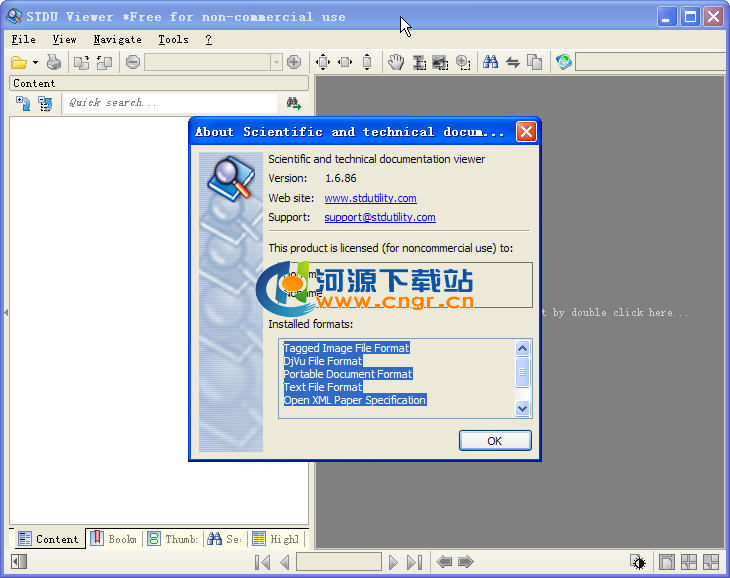This screenshot has height=578, width=730.
Task: Open the Navigate menu
Action: click(x=117, y=40)
